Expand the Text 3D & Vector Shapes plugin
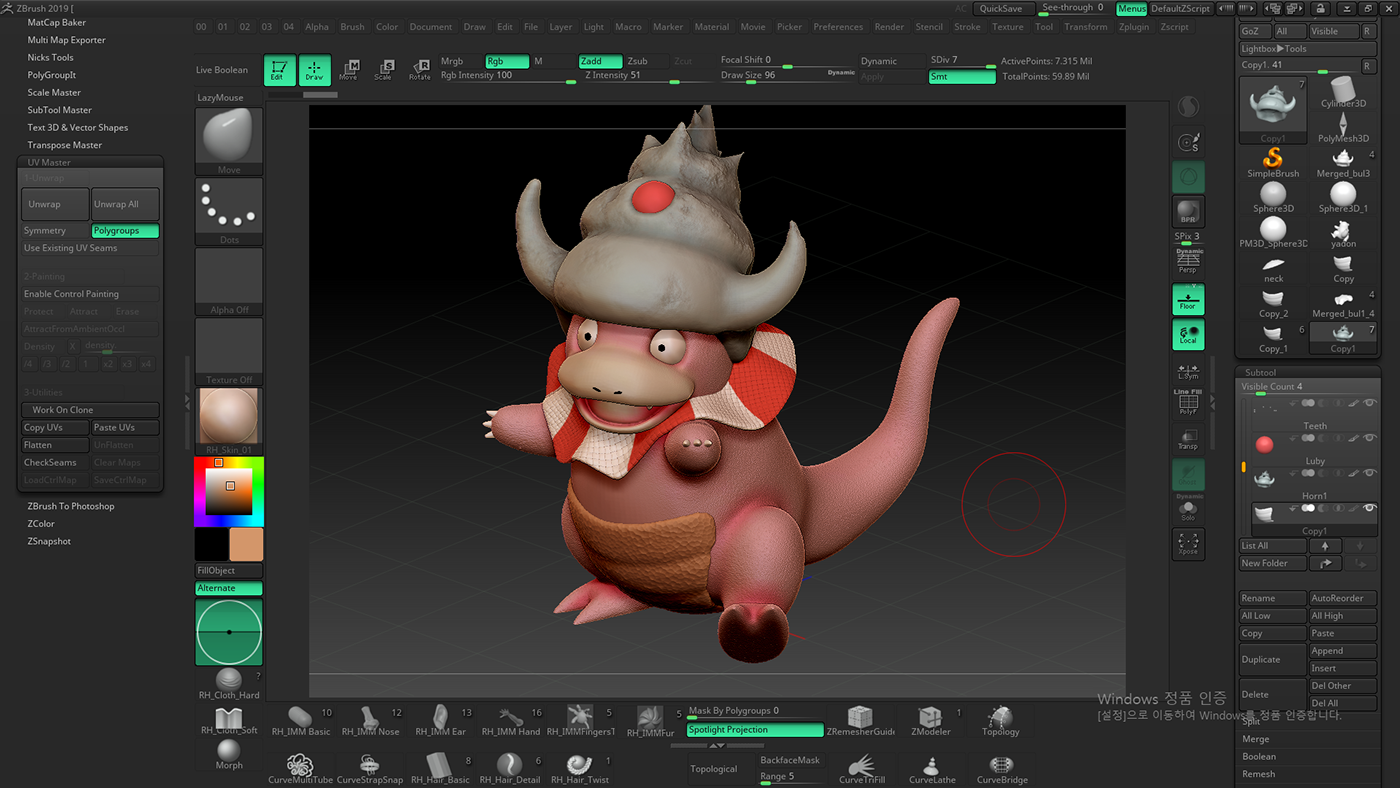Image resolution: width=1400 pixels, height=788 pixels. tap(78, 127)
